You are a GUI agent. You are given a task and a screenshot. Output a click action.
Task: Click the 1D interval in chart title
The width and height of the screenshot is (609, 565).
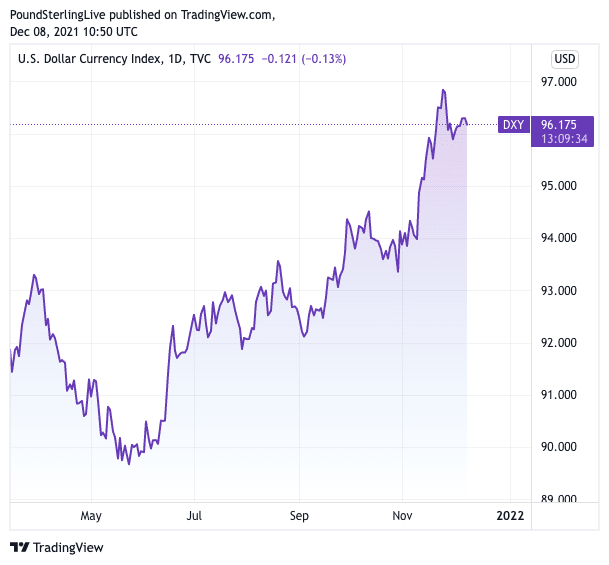[173, 59]
